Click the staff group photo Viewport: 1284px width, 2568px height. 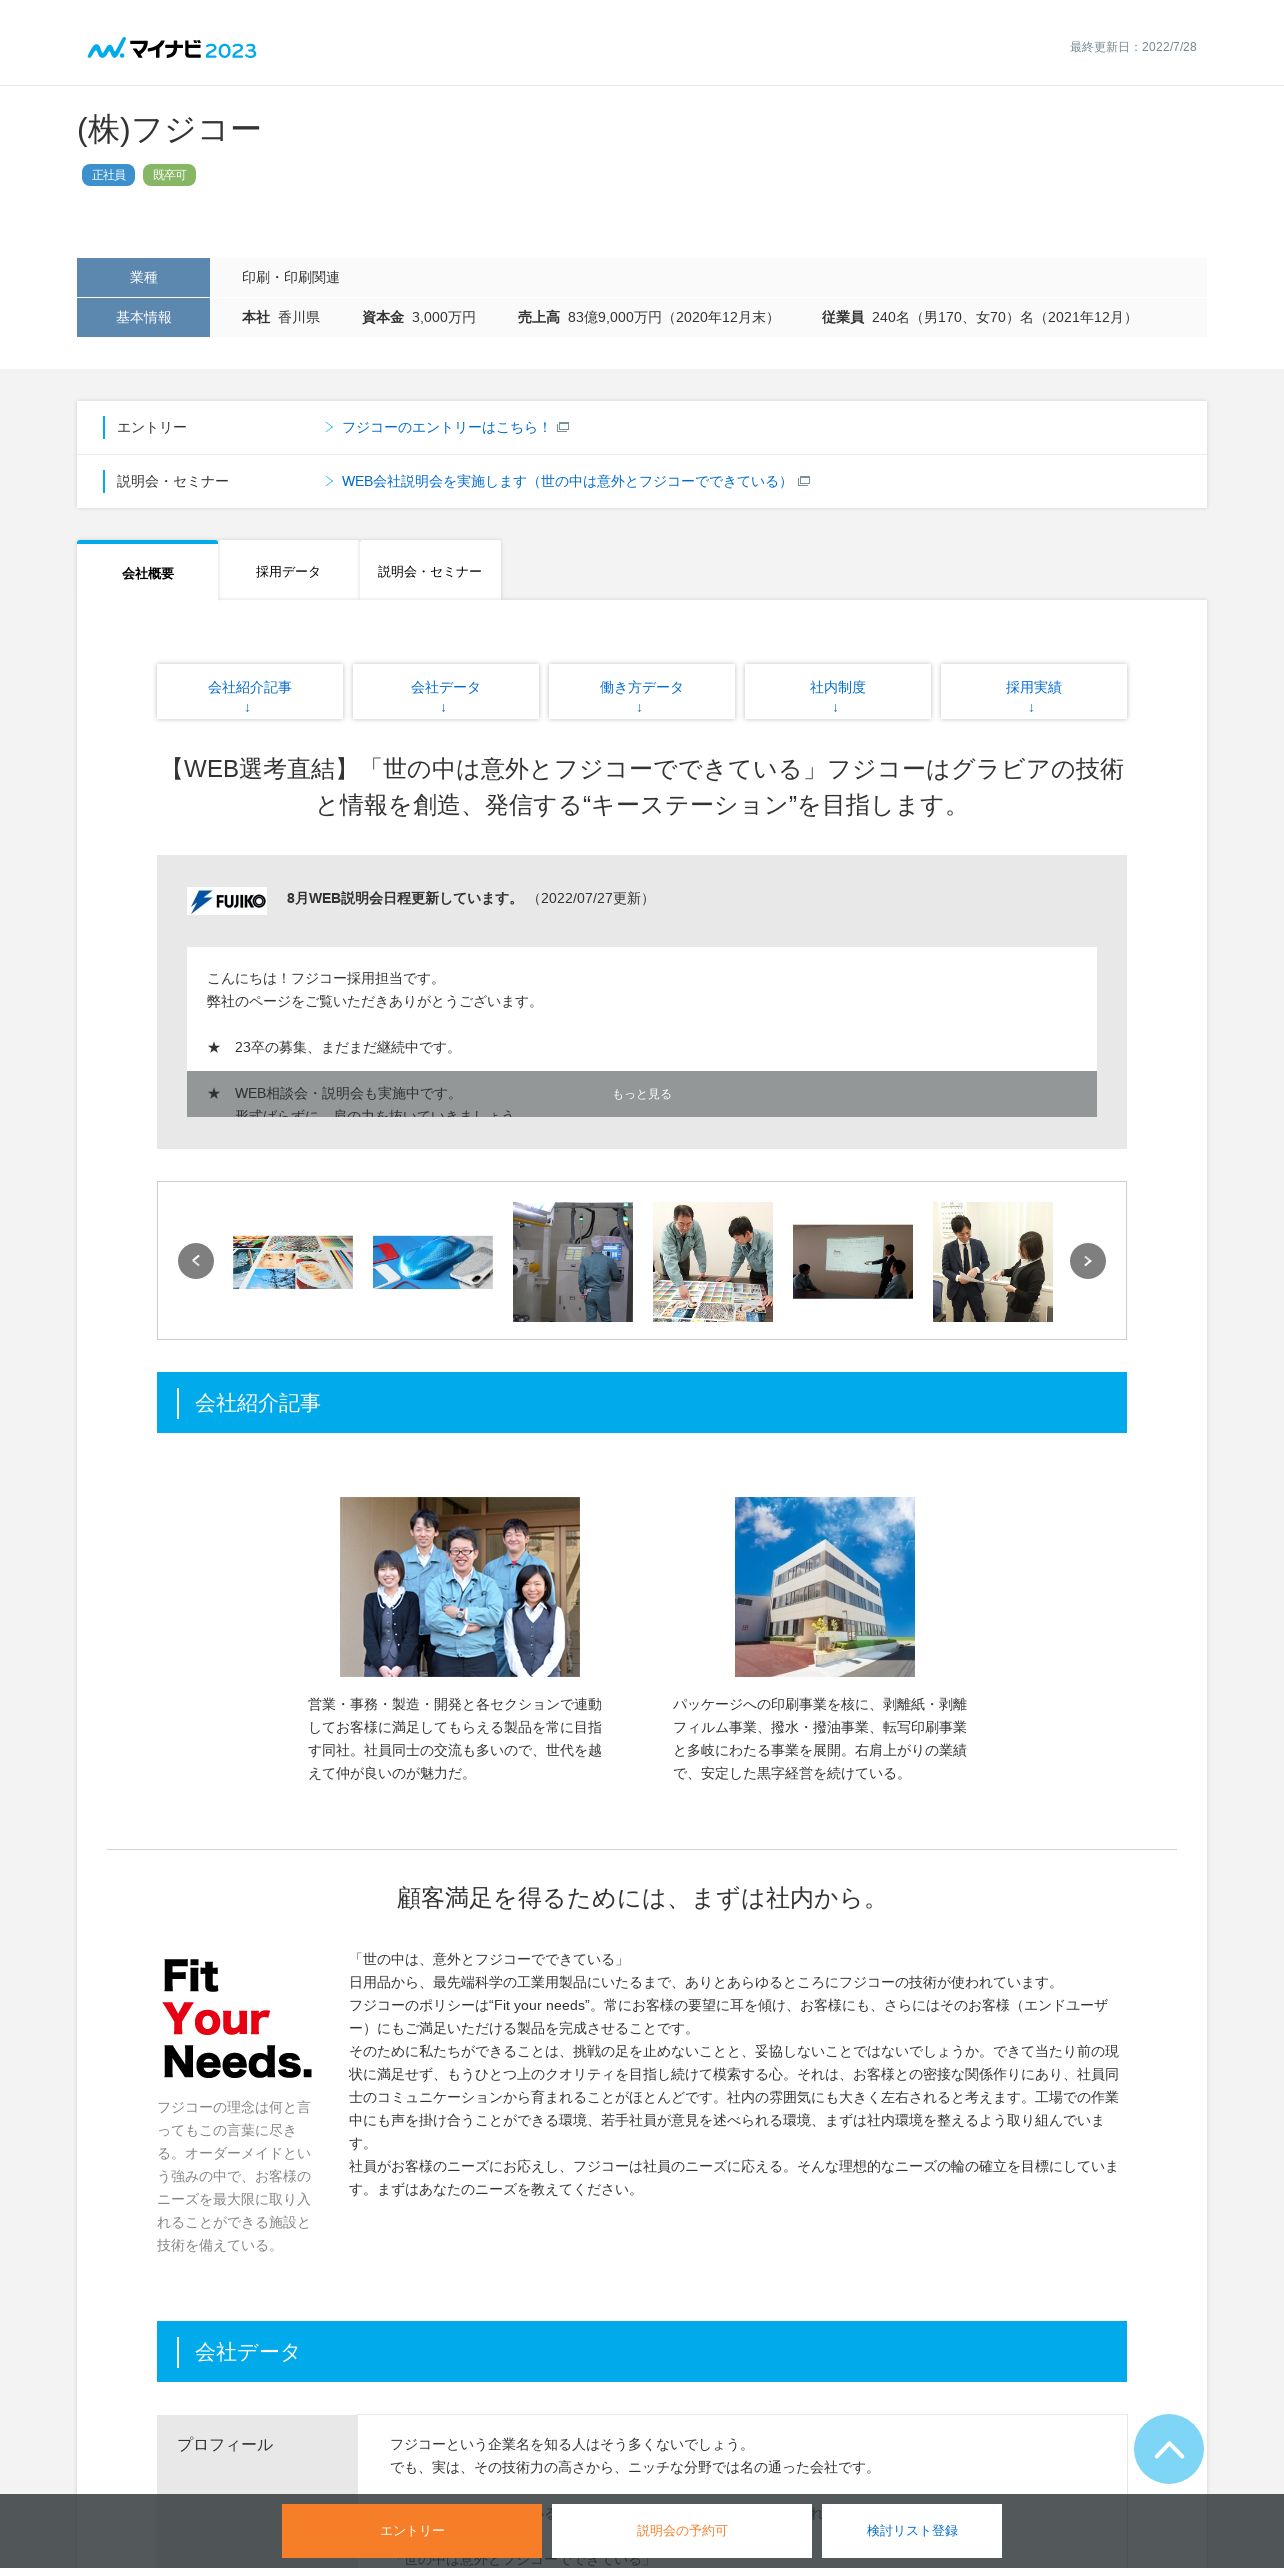(x=460, y=1586)
